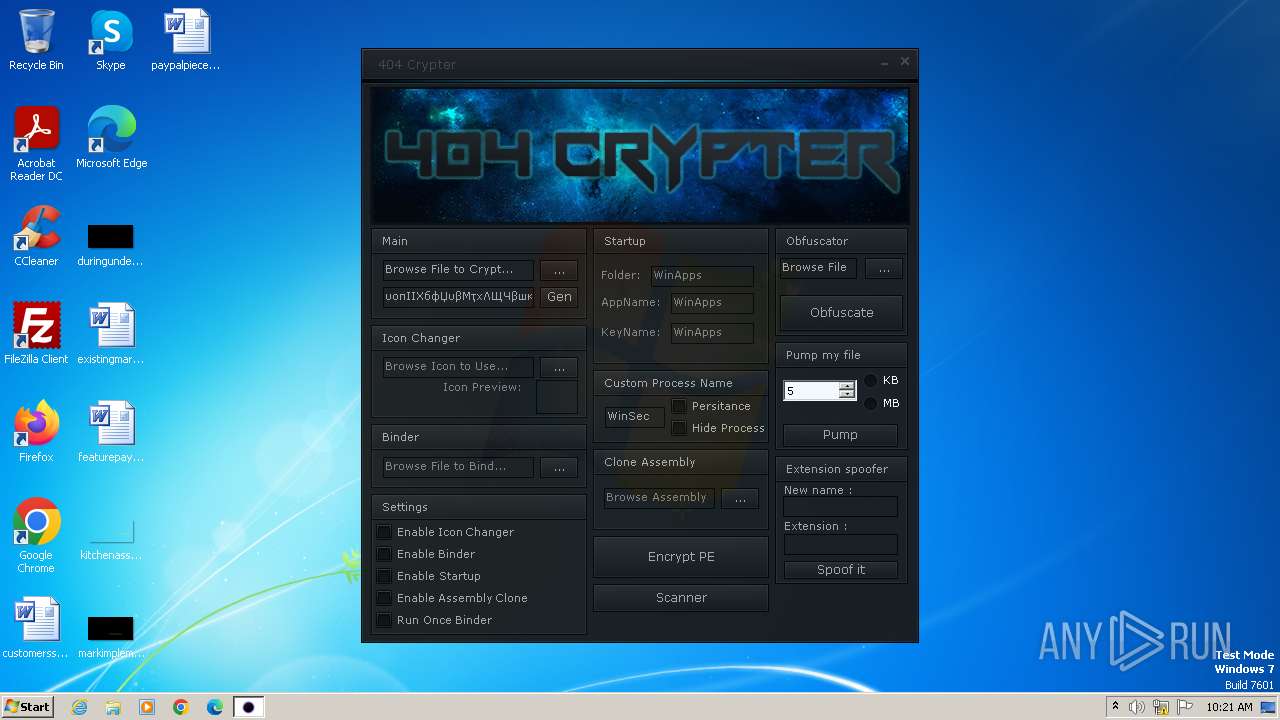This screenshot has height=720, width=1280.
Task: Focus the New name field
Action: pyautogui.click(x=841, y=508)
